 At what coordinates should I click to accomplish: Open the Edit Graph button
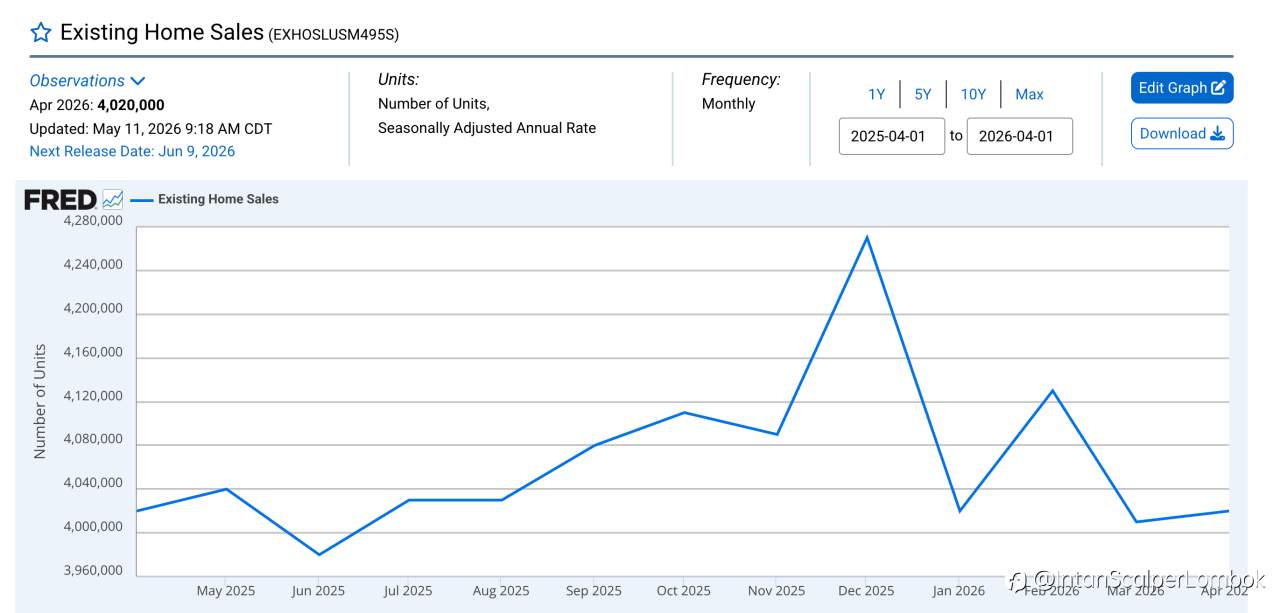pos(1182,88)
